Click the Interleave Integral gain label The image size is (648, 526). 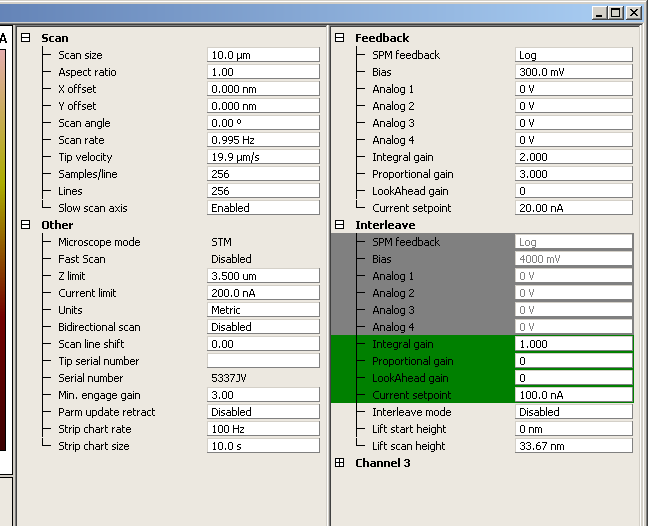403,344
